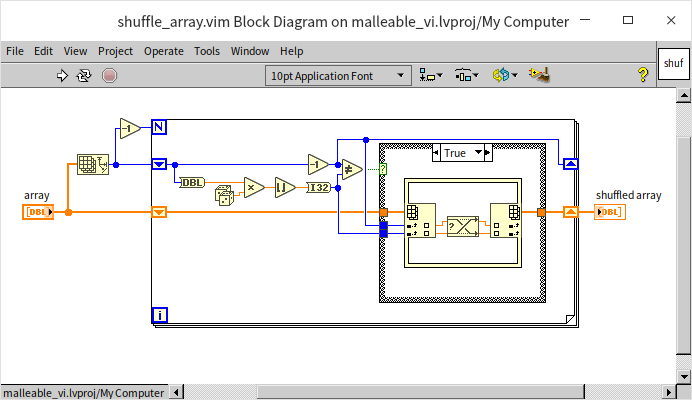Select the Multiply function node
692x400 pixels.
[253, 187]
